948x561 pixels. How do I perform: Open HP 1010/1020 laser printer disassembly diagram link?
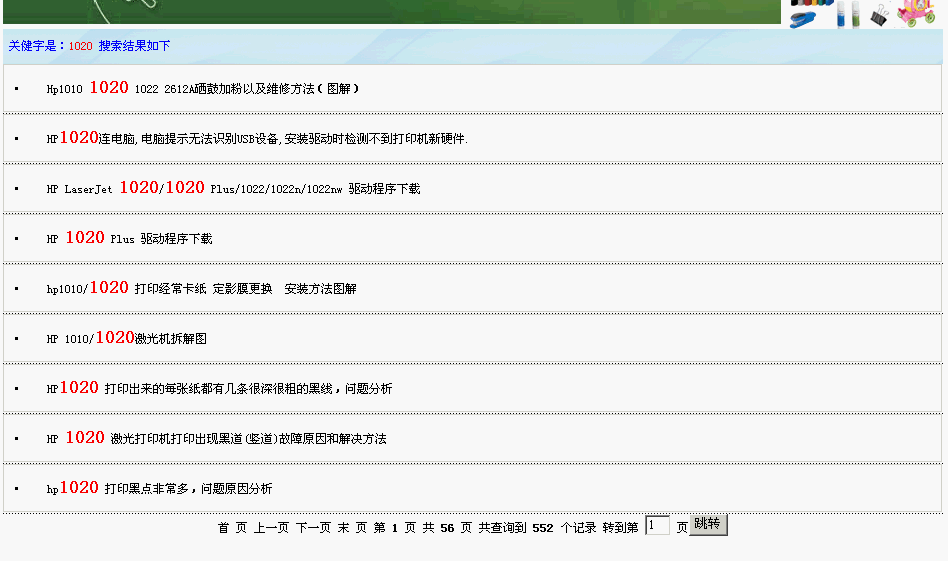coord(126,338)
